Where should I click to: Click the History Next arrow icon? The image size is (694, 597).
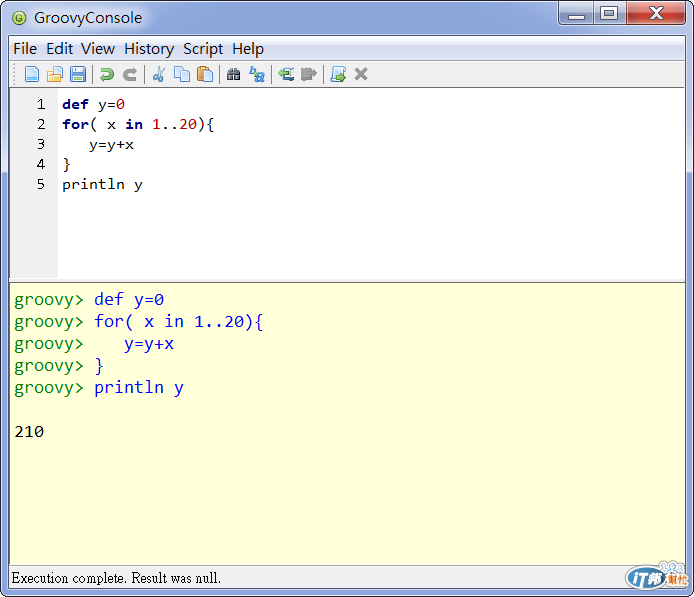coord(309,74)
